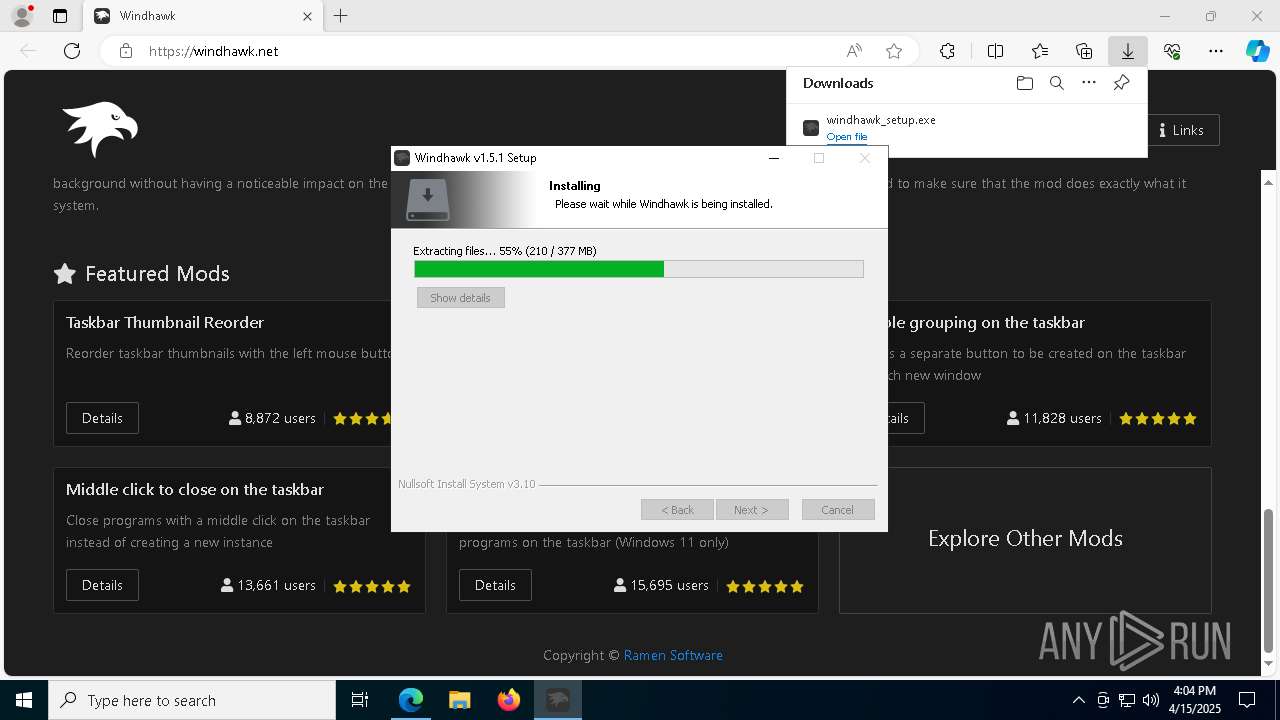Open a new browser tab

pyautogui.click(x=341, y=16)
